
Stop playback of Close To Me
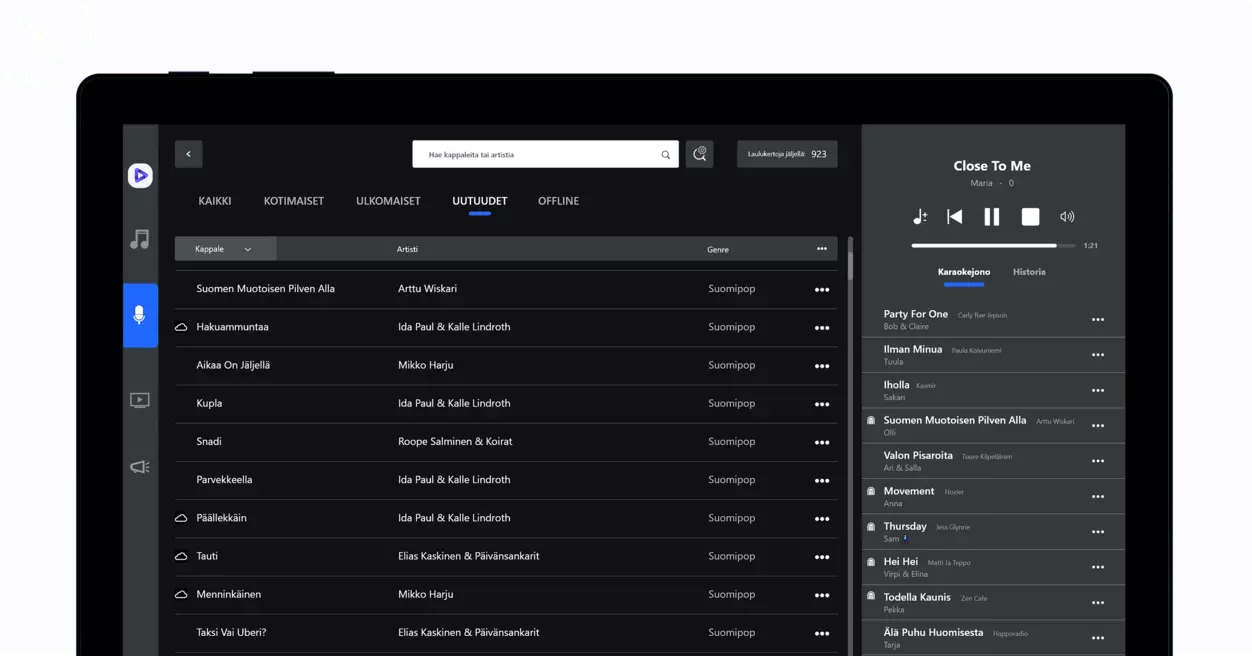click(1030, 217)
